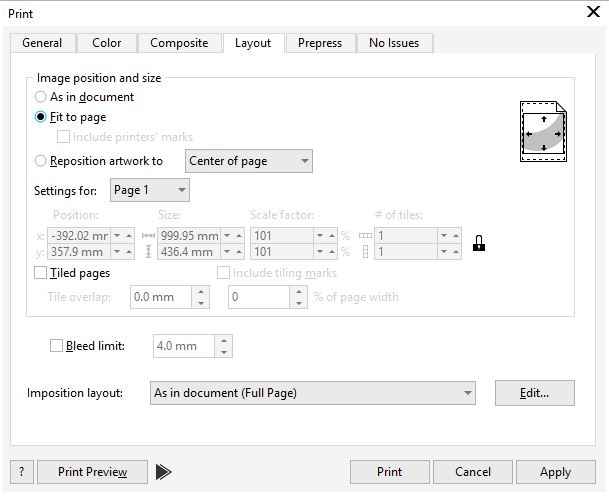
Task: Enable the Tiled pages checkbox
Action: click(x=41, y=272)
